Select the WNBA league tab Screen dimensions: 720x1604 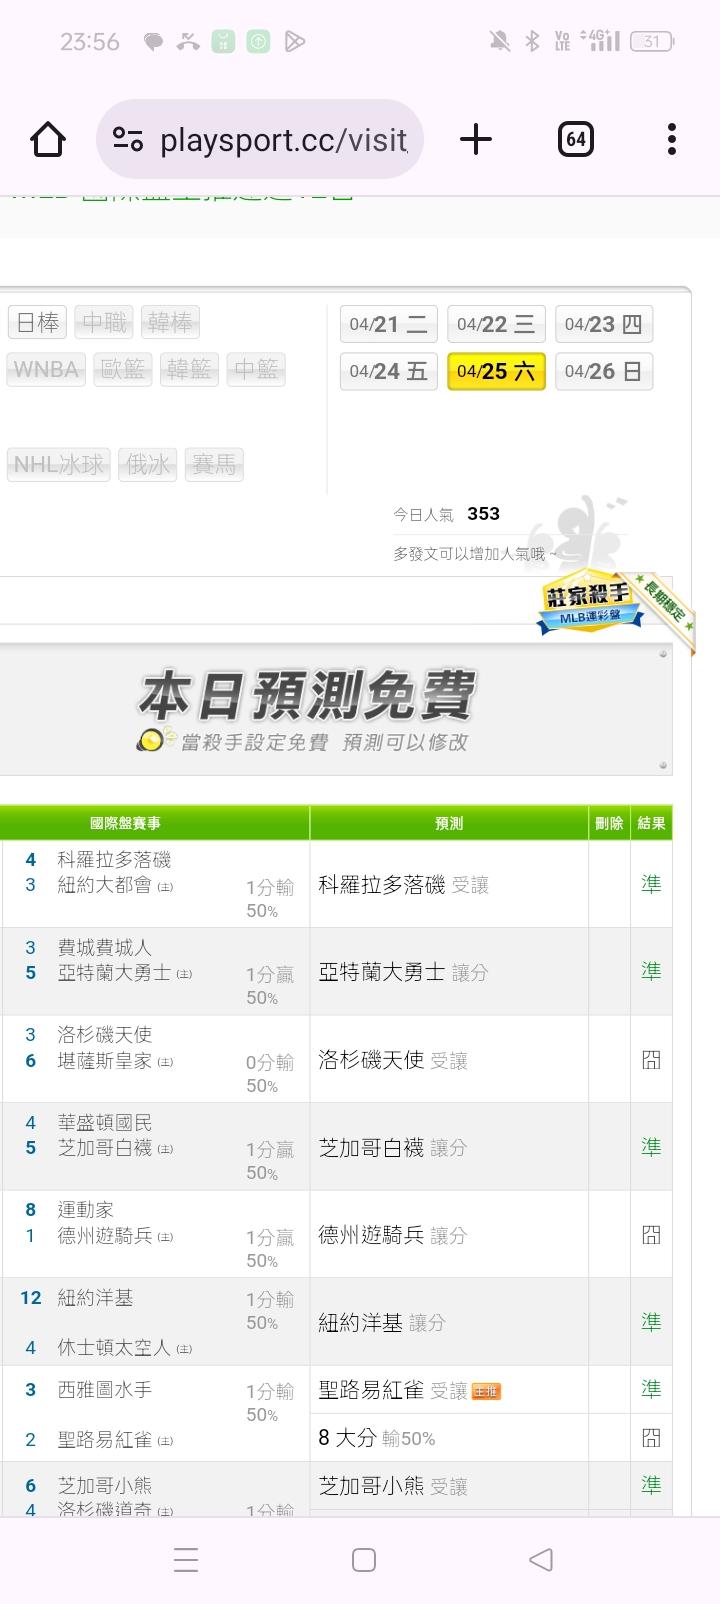click(x=47, y=369)
